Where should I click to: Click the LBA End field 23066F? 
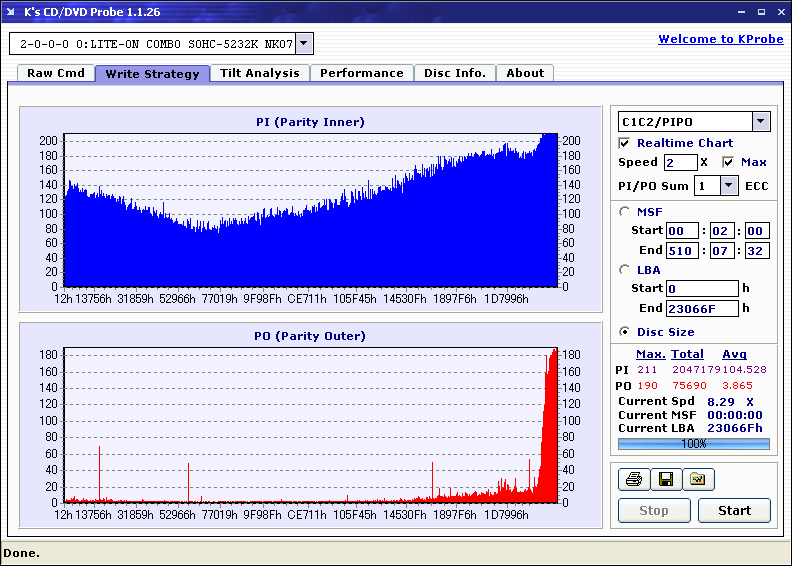click(702, 308)
